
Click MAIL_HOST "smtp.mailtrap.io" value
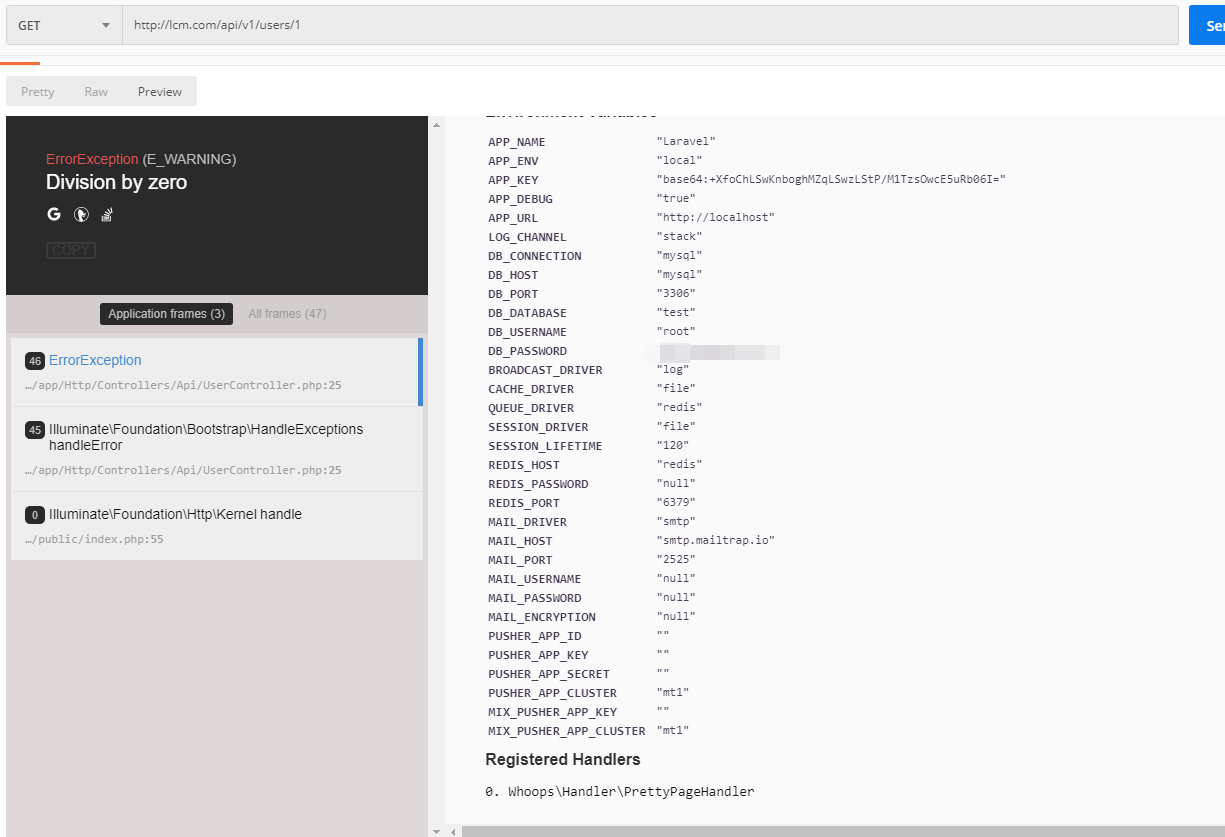715,541
